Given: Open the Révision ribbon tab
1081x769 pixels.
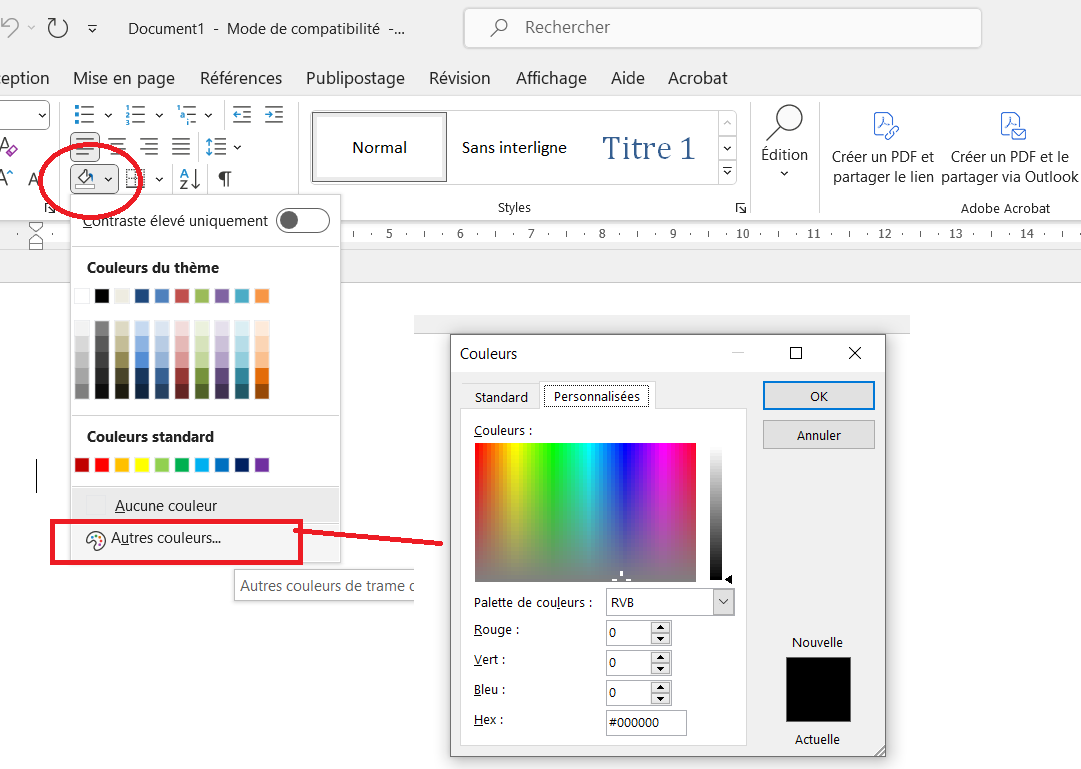Looking at the screenshot, I should [x=459, y=78].
